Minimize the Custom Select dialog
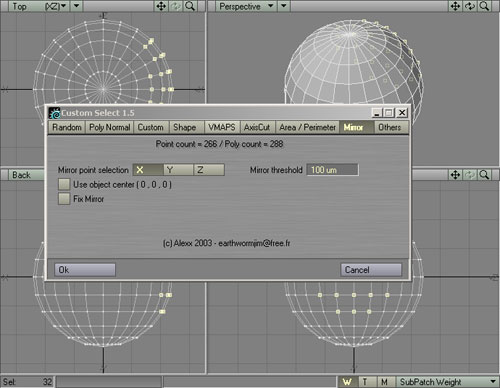Screen dimensions: 500x388 376,113
